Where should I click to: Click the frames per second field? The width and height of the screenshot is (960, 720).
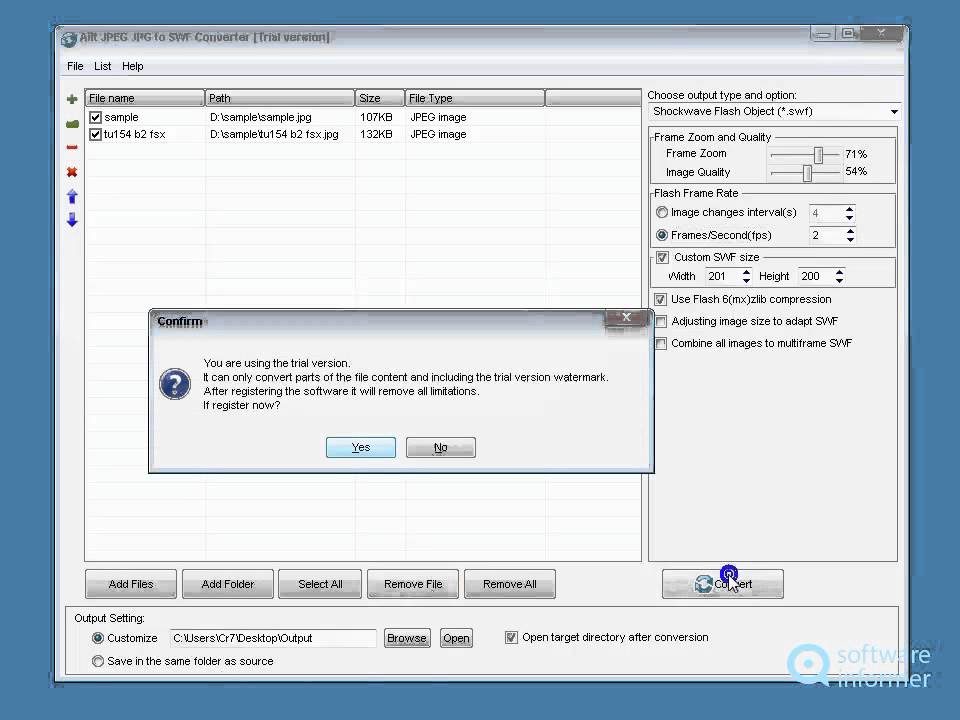pyautogui.click(x=827, y=235)
